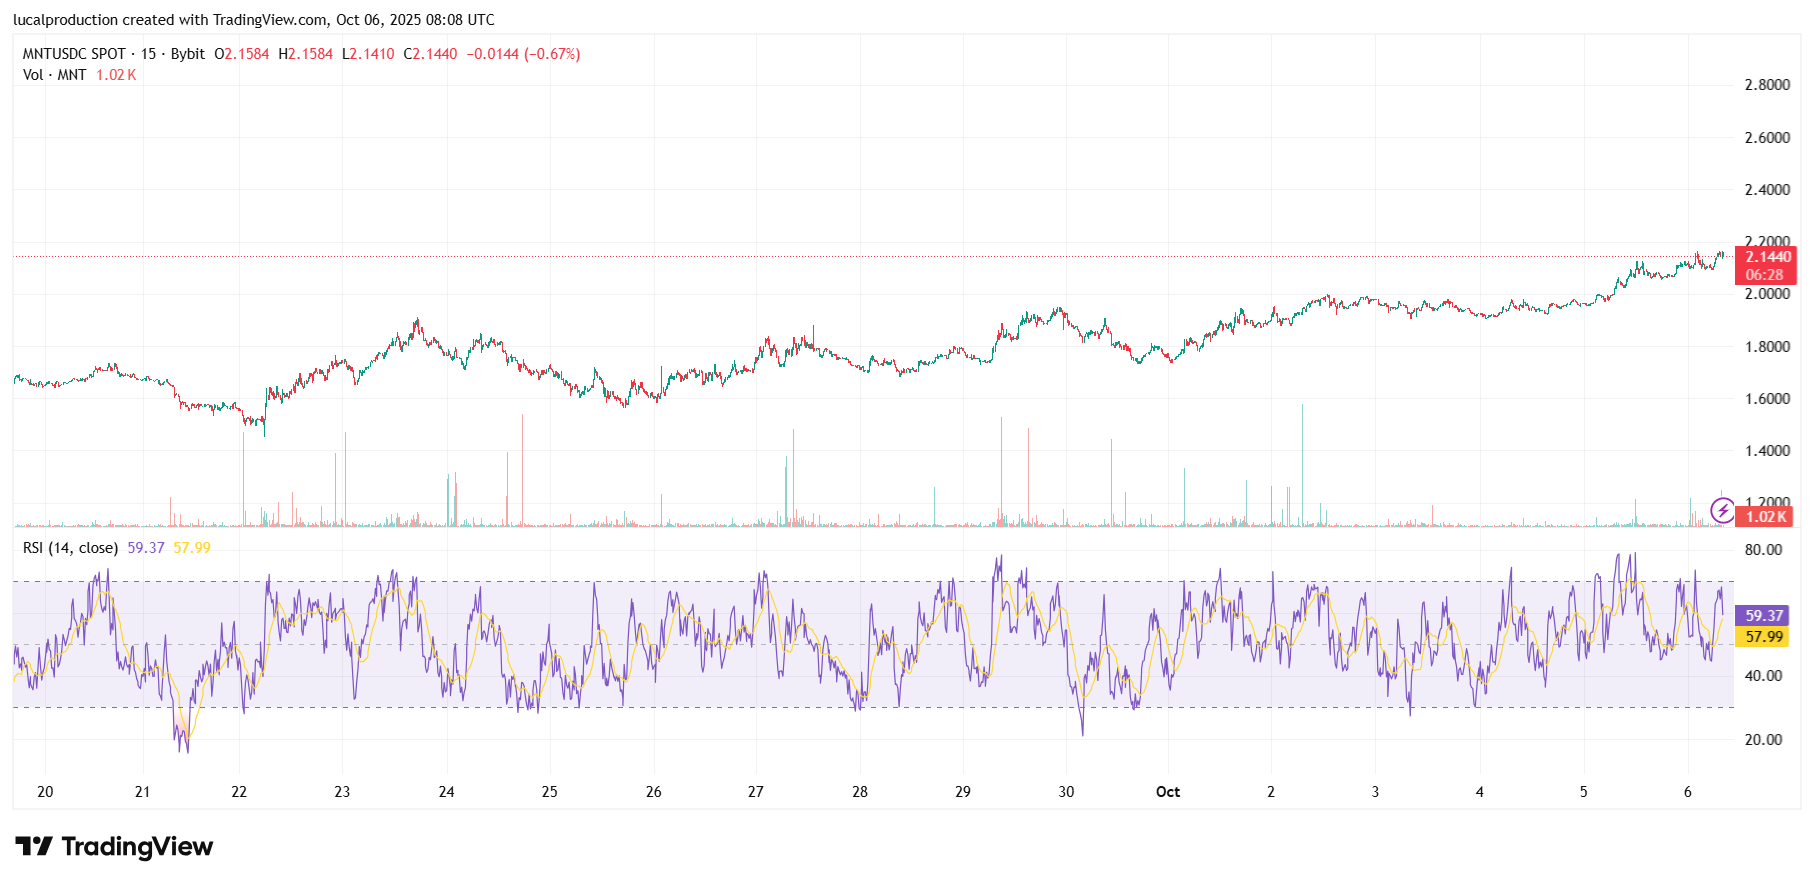Click the 20.00 RSI scale label
The height and width of the screenshot is (884, 1814).
tap(1763, 740)
